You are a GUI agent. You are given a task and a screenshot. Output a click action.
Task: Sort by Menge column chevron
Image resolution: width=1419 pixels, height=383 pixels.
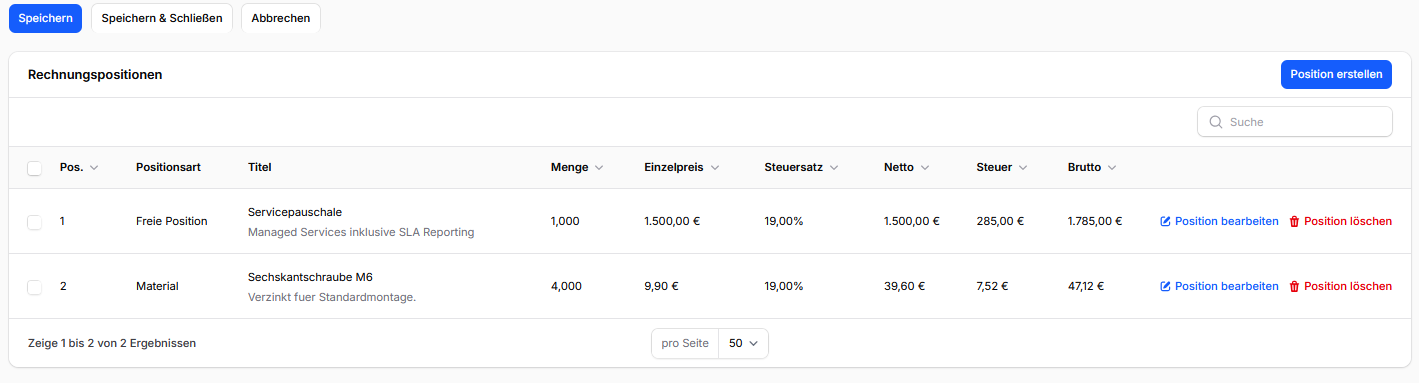coord(599,168)
